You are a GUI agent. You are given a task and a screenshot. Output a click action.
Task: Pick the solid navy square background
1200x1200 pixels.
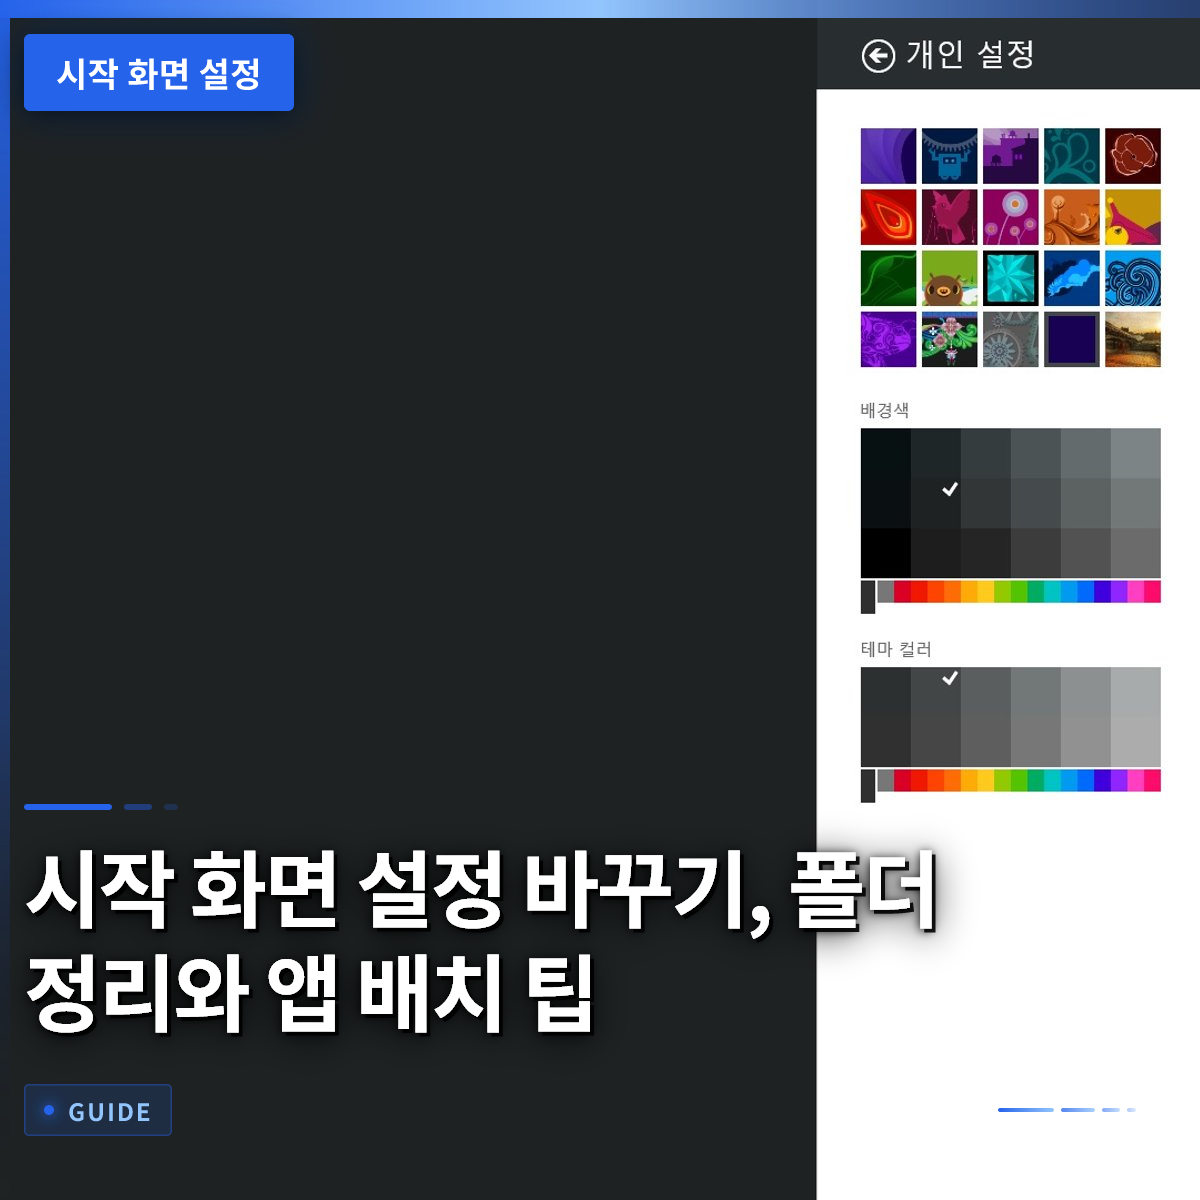(x=1072, y=339)
